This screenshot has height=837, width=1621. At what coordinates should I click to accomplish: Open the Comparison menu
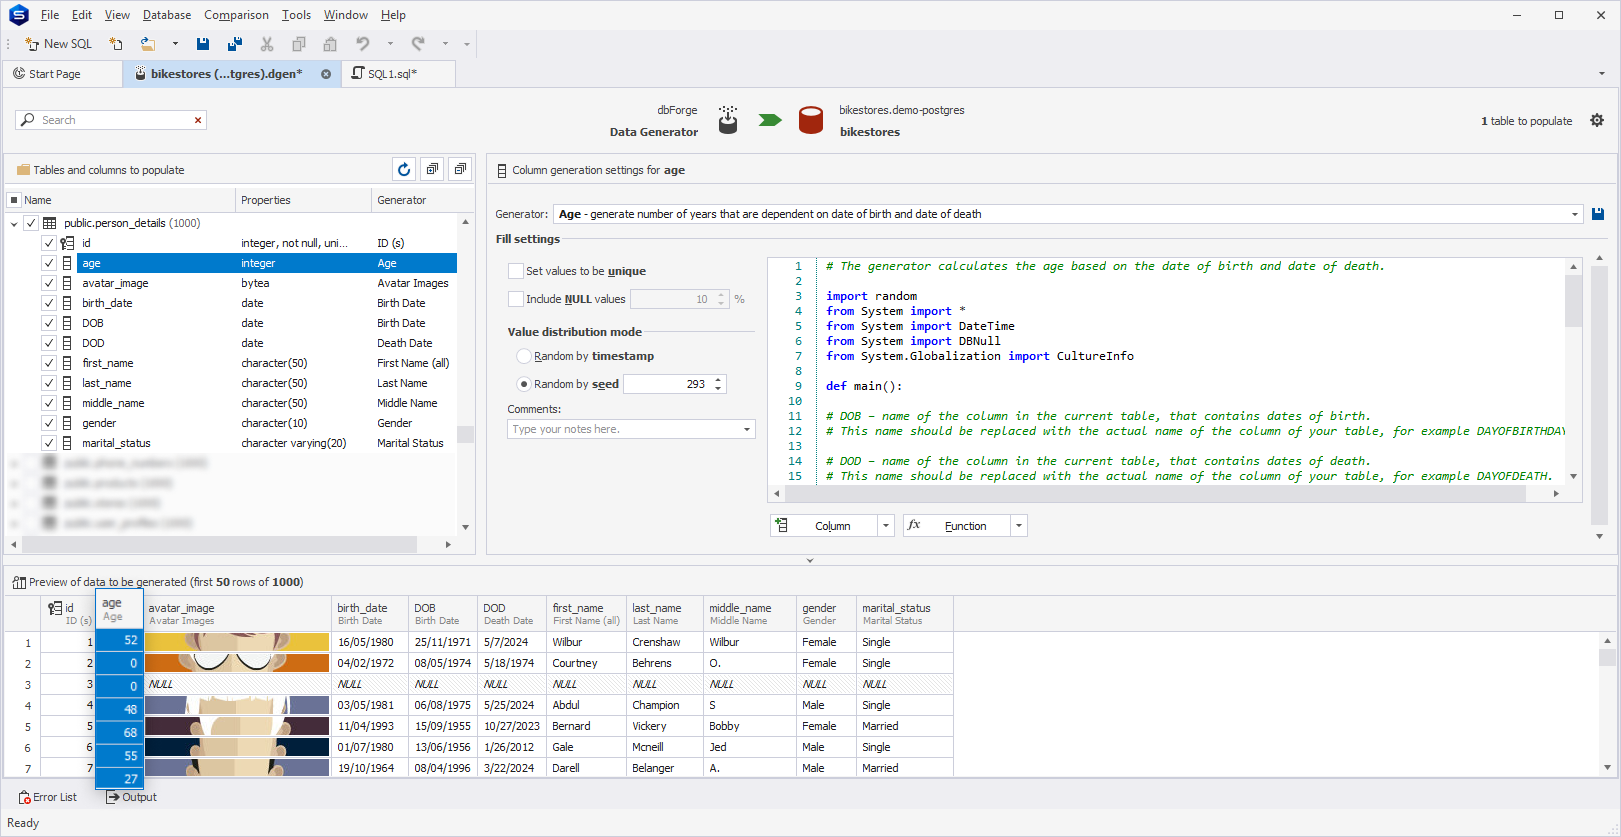tap(236, 15)
